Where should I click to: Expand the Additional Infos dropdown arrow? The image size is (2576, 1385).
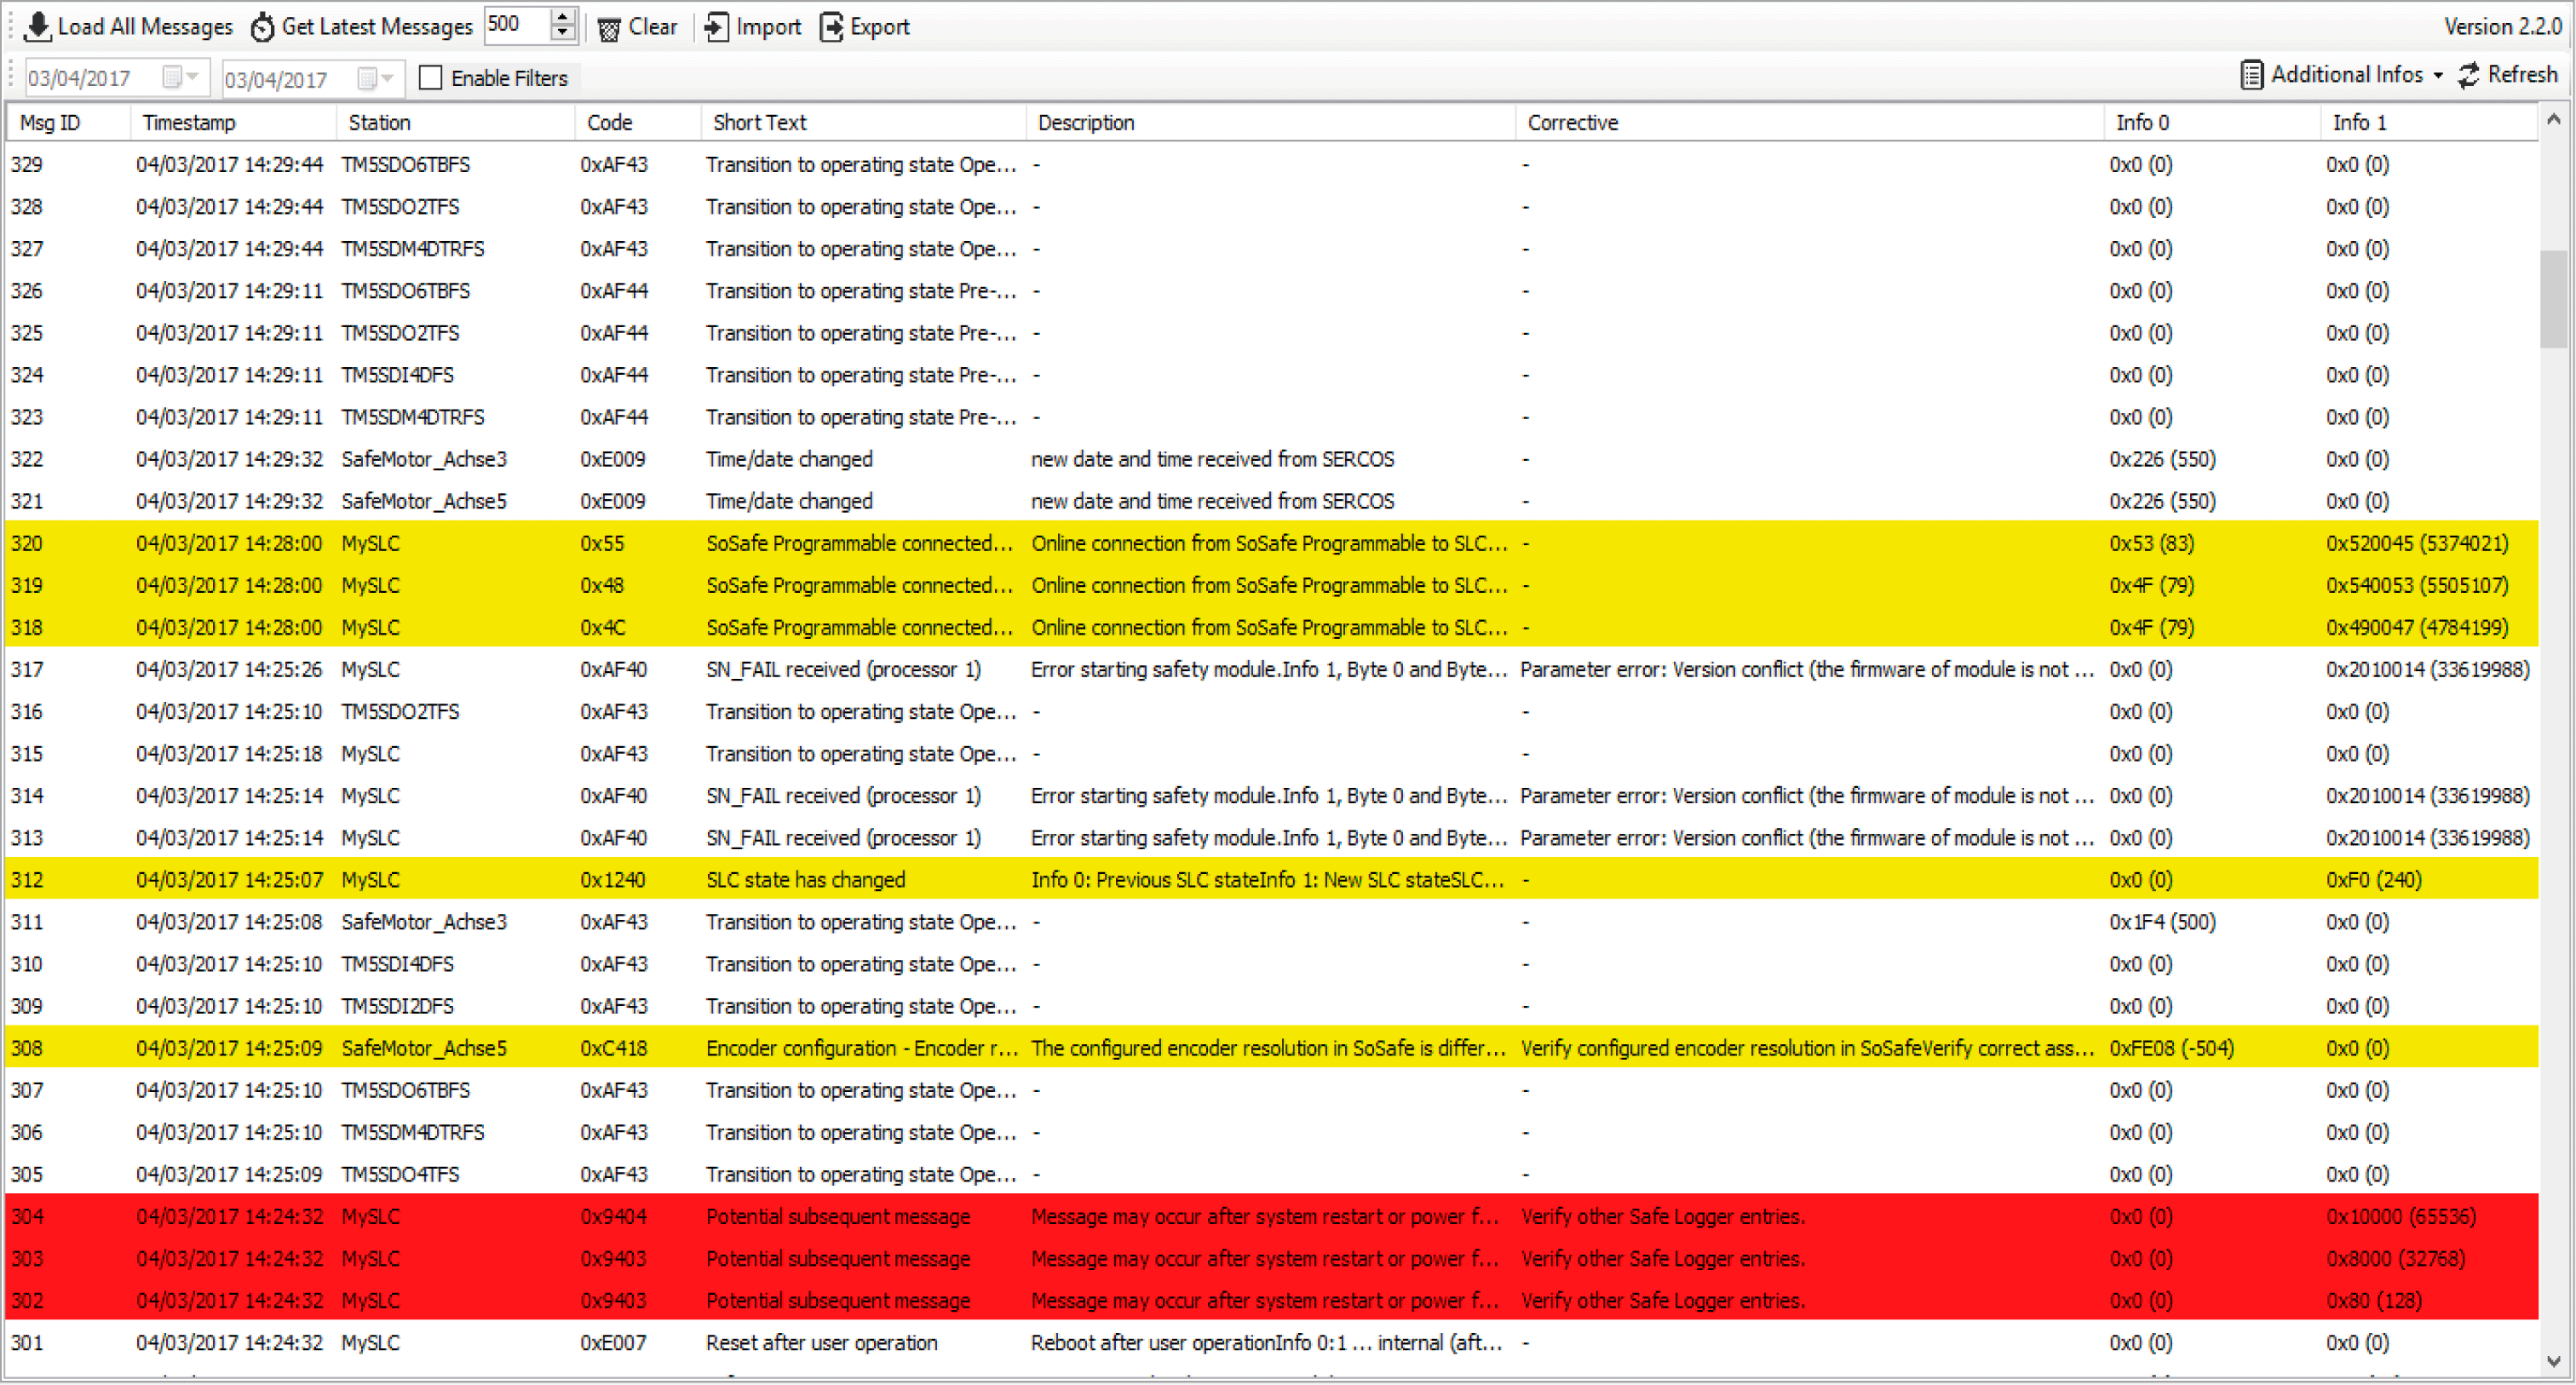(x=2438, y=76)
